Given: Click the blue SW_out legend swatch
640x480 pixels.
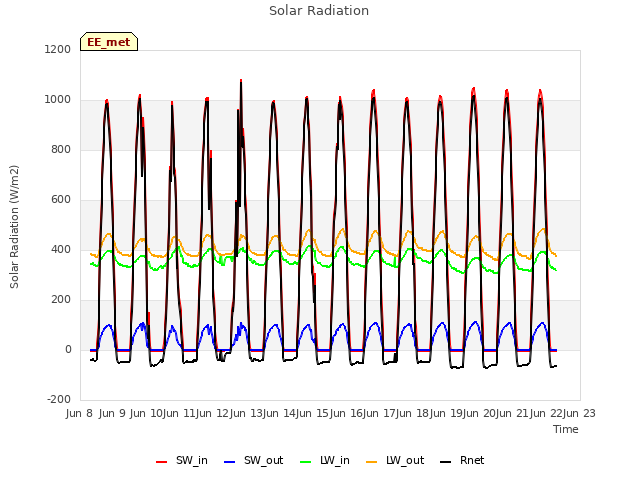Looking at the screenshot, I should pos(230,462).
